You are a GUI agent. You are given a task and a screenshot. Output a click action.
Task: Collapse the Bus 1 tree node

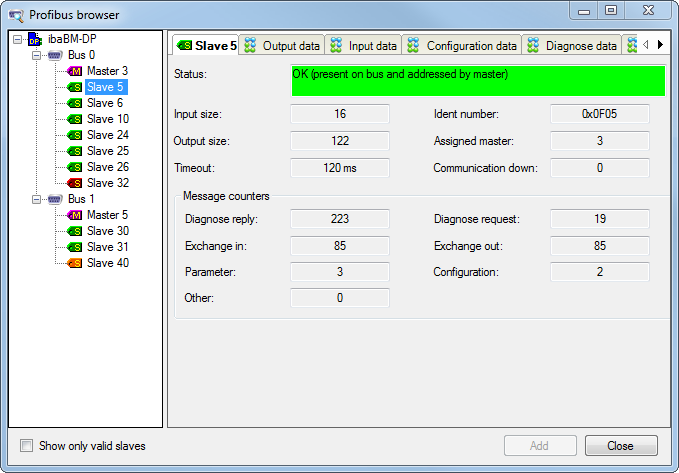click(x=36, y=199)
